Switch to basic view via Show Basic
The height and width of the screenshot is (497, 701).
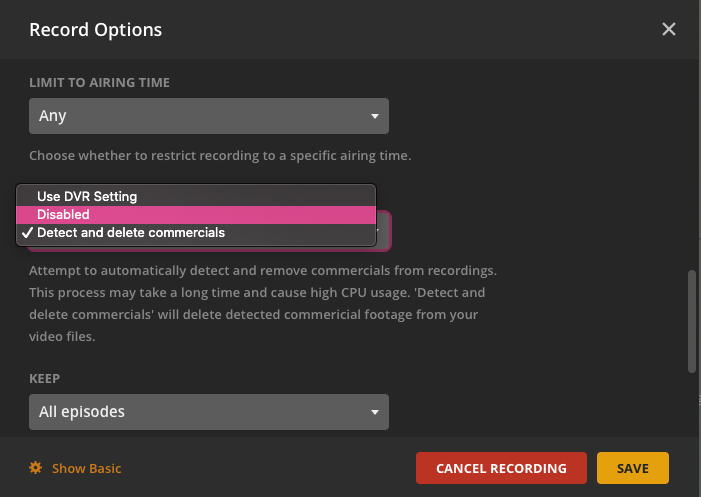(86, 468)
